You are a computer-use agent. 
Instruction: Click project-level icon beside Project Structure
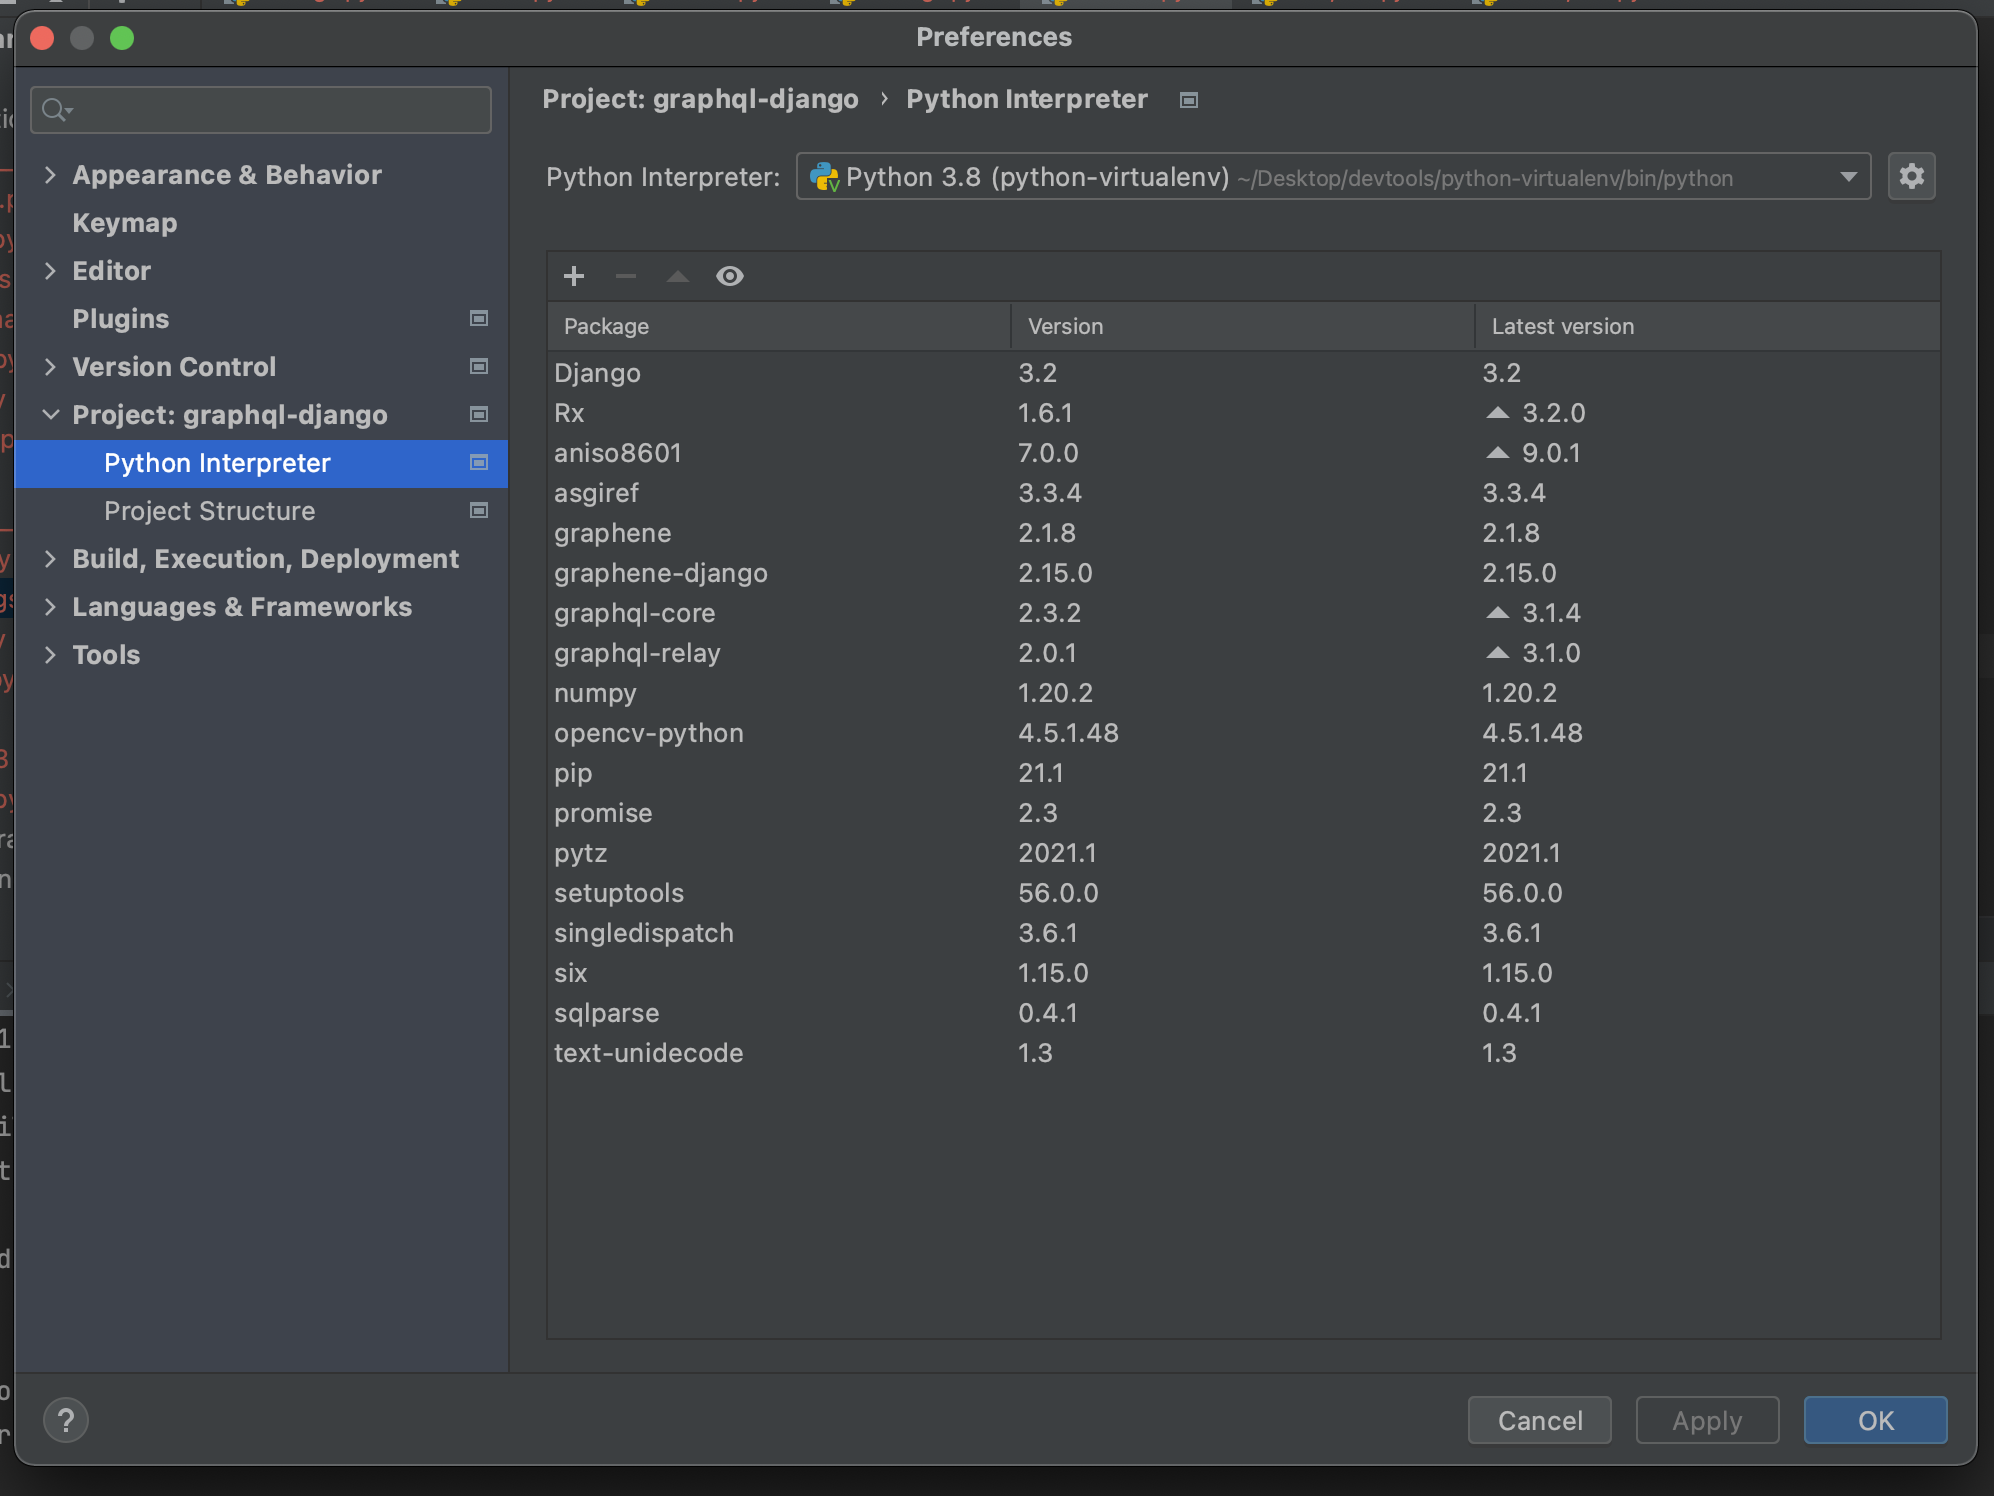(x=479, y=510)
